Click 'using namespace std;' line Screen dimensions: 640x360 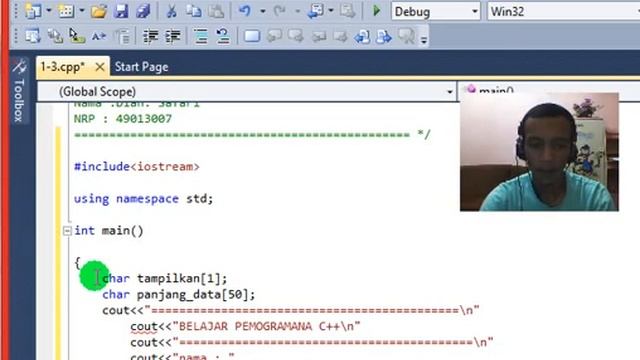pos(143,199)
